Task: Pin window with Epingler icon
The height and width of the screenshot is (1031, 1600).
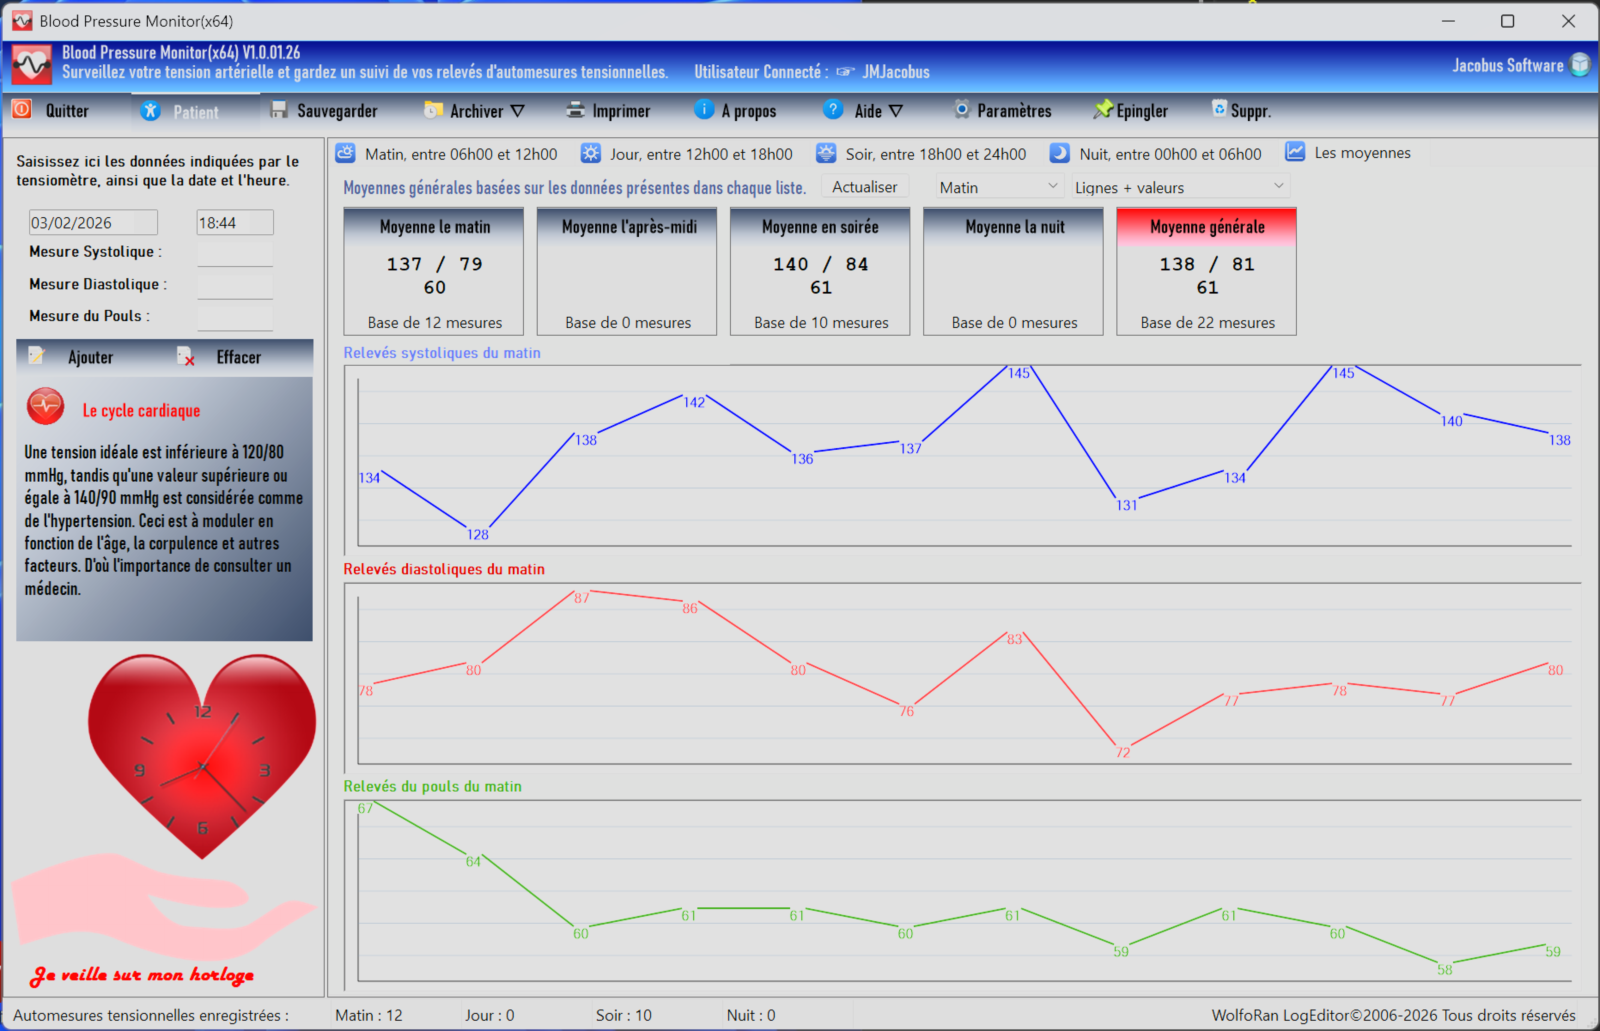Action: click(1102, 110)
